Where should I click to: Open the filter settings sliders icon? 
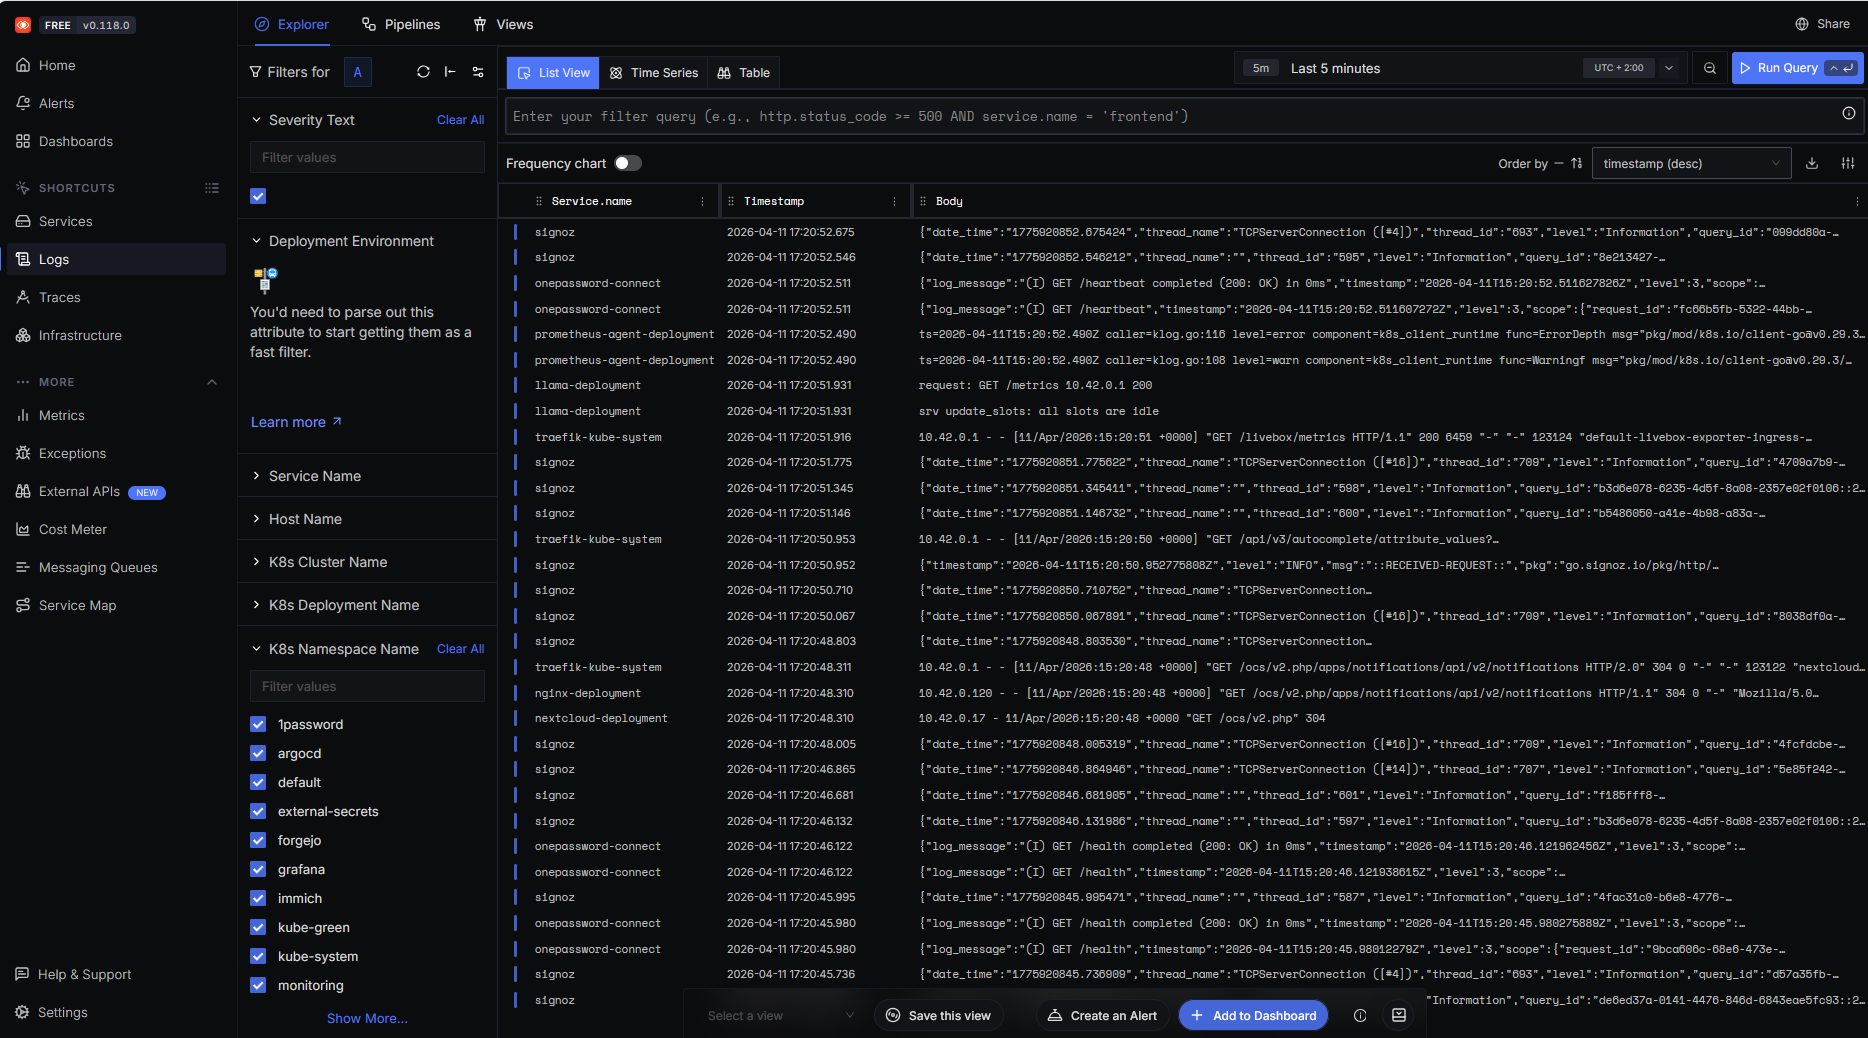[x=478, y=72]
